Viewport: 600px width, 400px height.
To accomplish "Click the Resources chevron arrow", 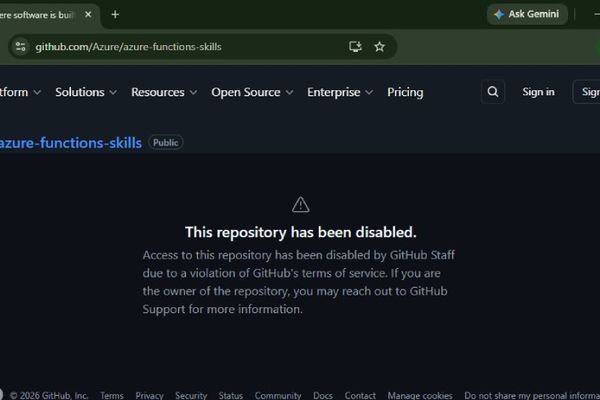I will click(x=193, y=93).
